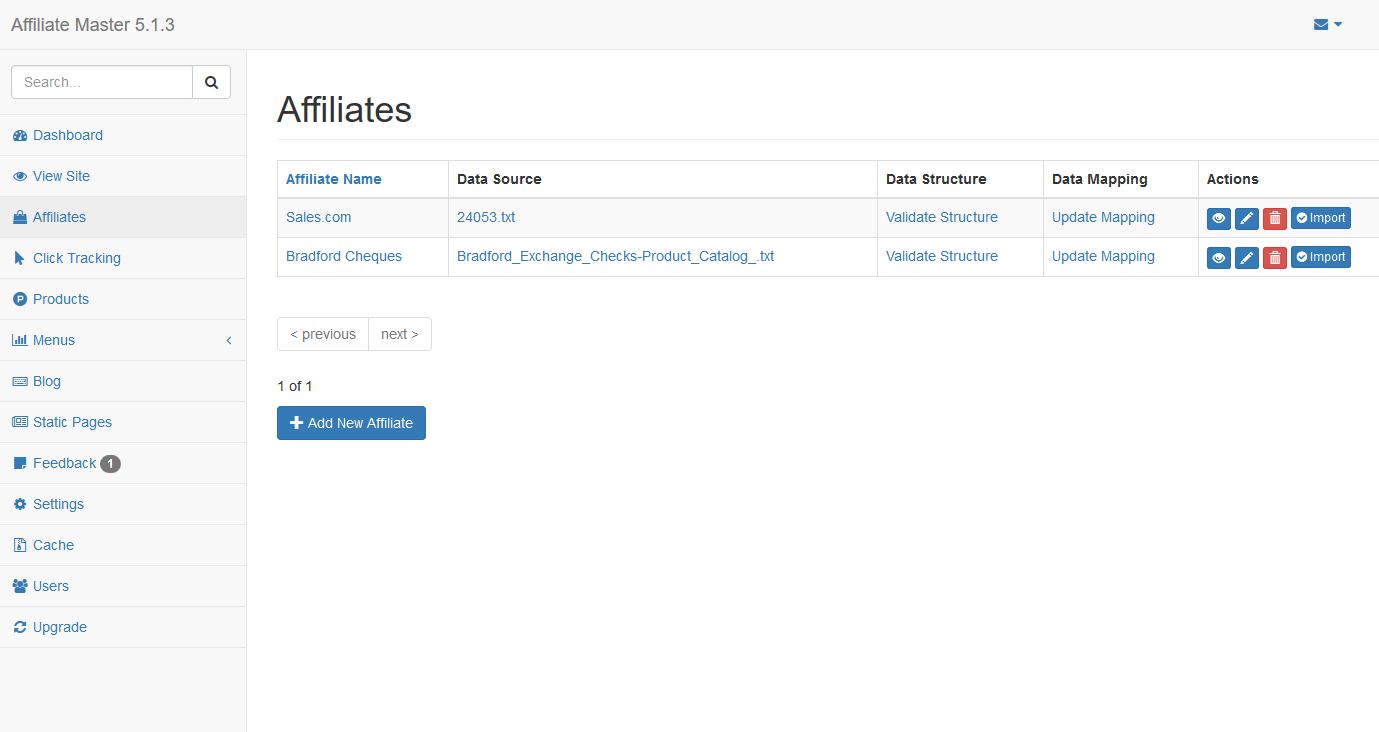1379x732 pixels.
Task: Update Mapping for Bradford Cheques
Action: coord(1103,256)
